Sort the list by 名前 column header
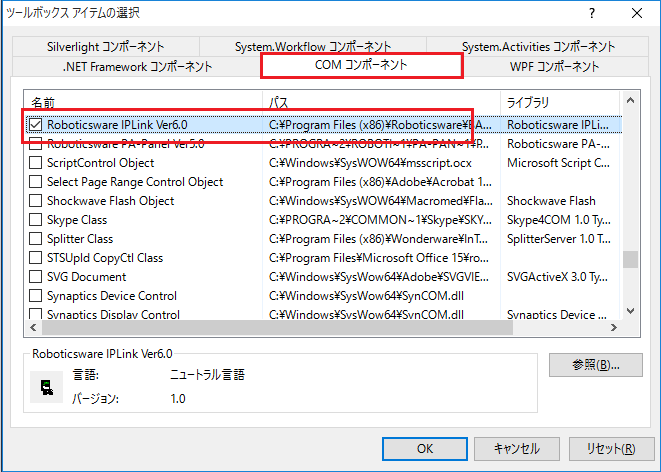661x472 pixels. [140, 103]
